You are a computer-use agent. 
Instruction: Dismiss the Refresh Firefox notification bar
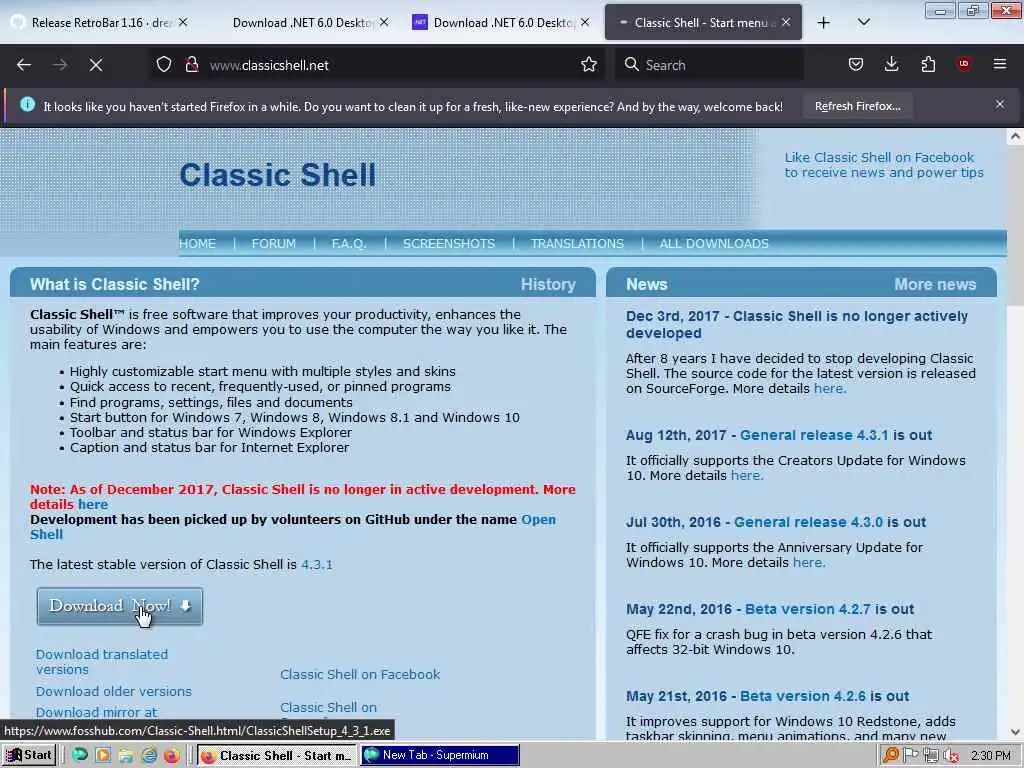(1000, 104)
